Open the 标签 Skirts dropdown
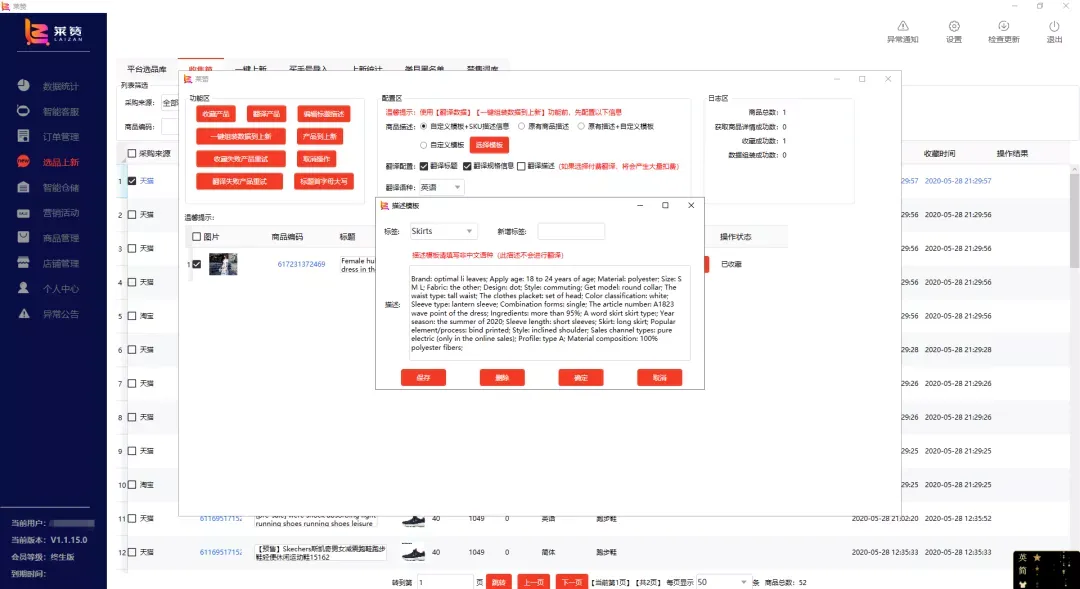 coord(442,231)
